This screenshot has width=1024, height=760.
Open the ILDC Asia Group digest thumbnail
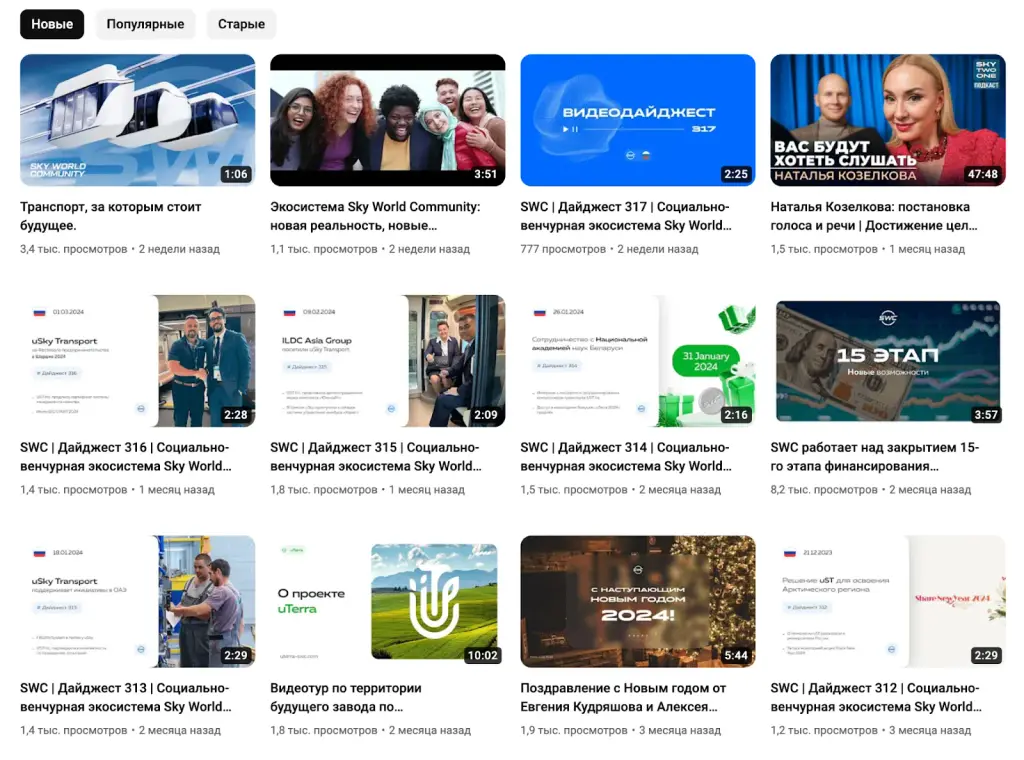tap(388, 361)
